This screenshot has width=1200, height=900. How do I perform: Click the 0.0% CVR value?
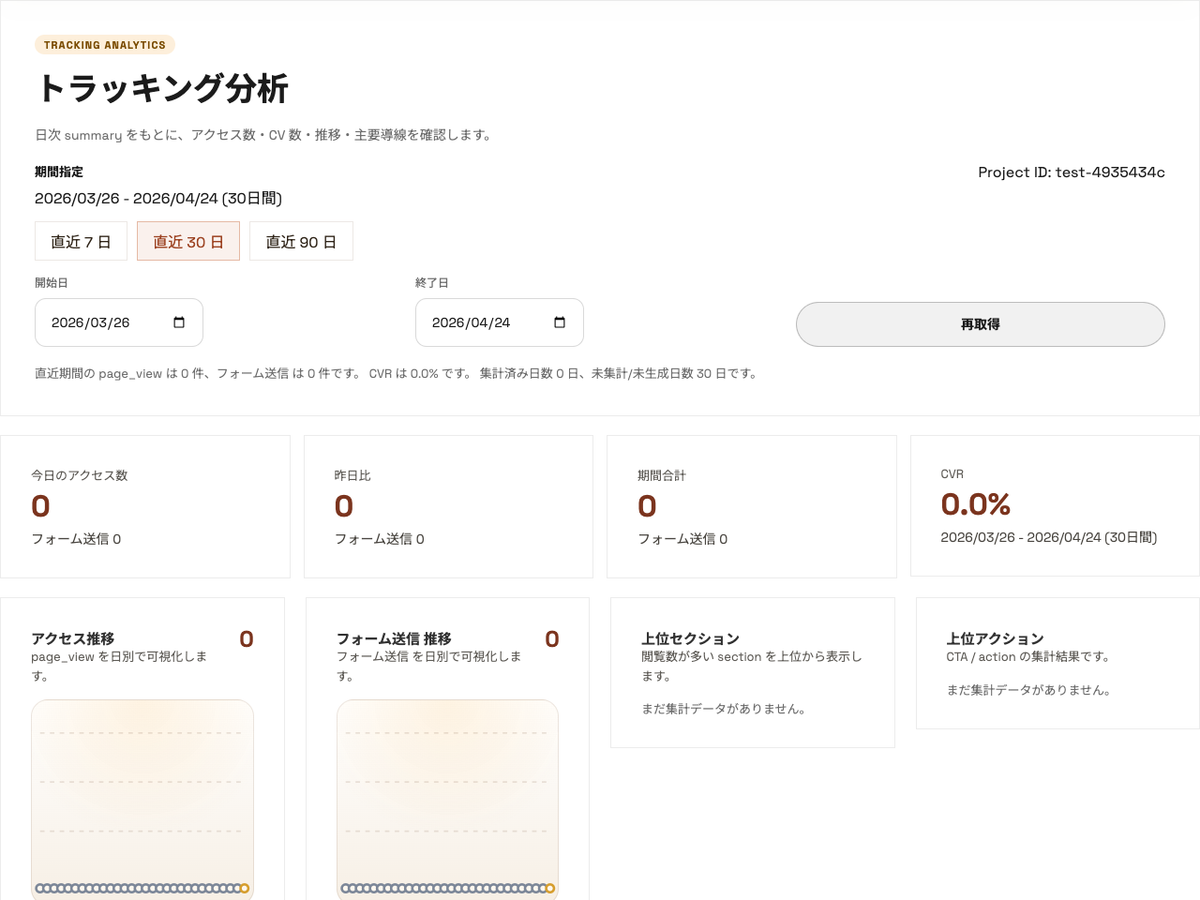tap(976, 504)
